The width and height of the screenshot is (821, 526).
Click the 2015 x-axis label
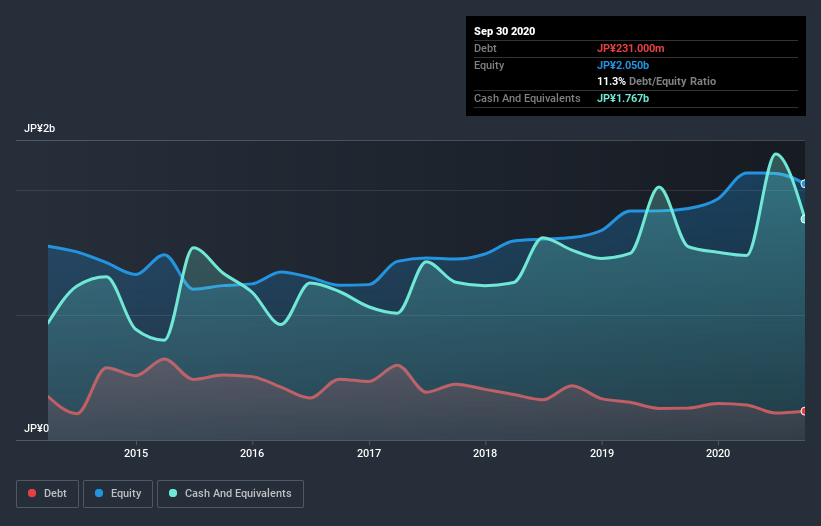point(136,453)
